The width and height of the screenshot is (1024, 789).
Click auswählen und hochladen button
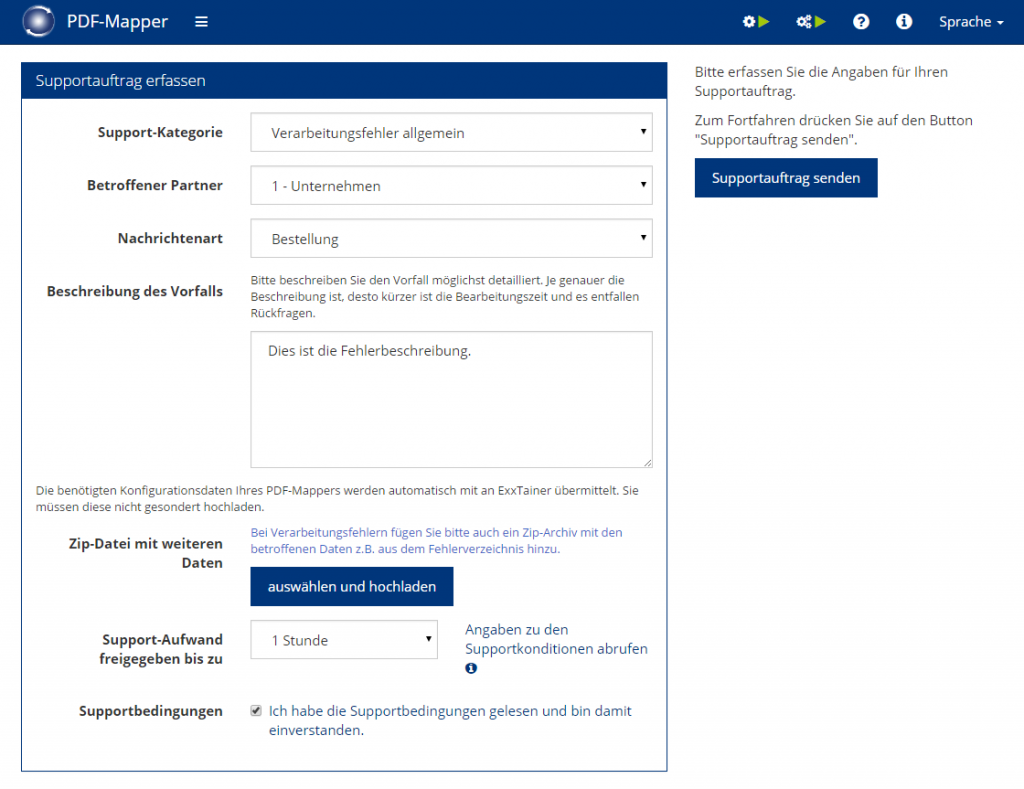pos(351,587)
